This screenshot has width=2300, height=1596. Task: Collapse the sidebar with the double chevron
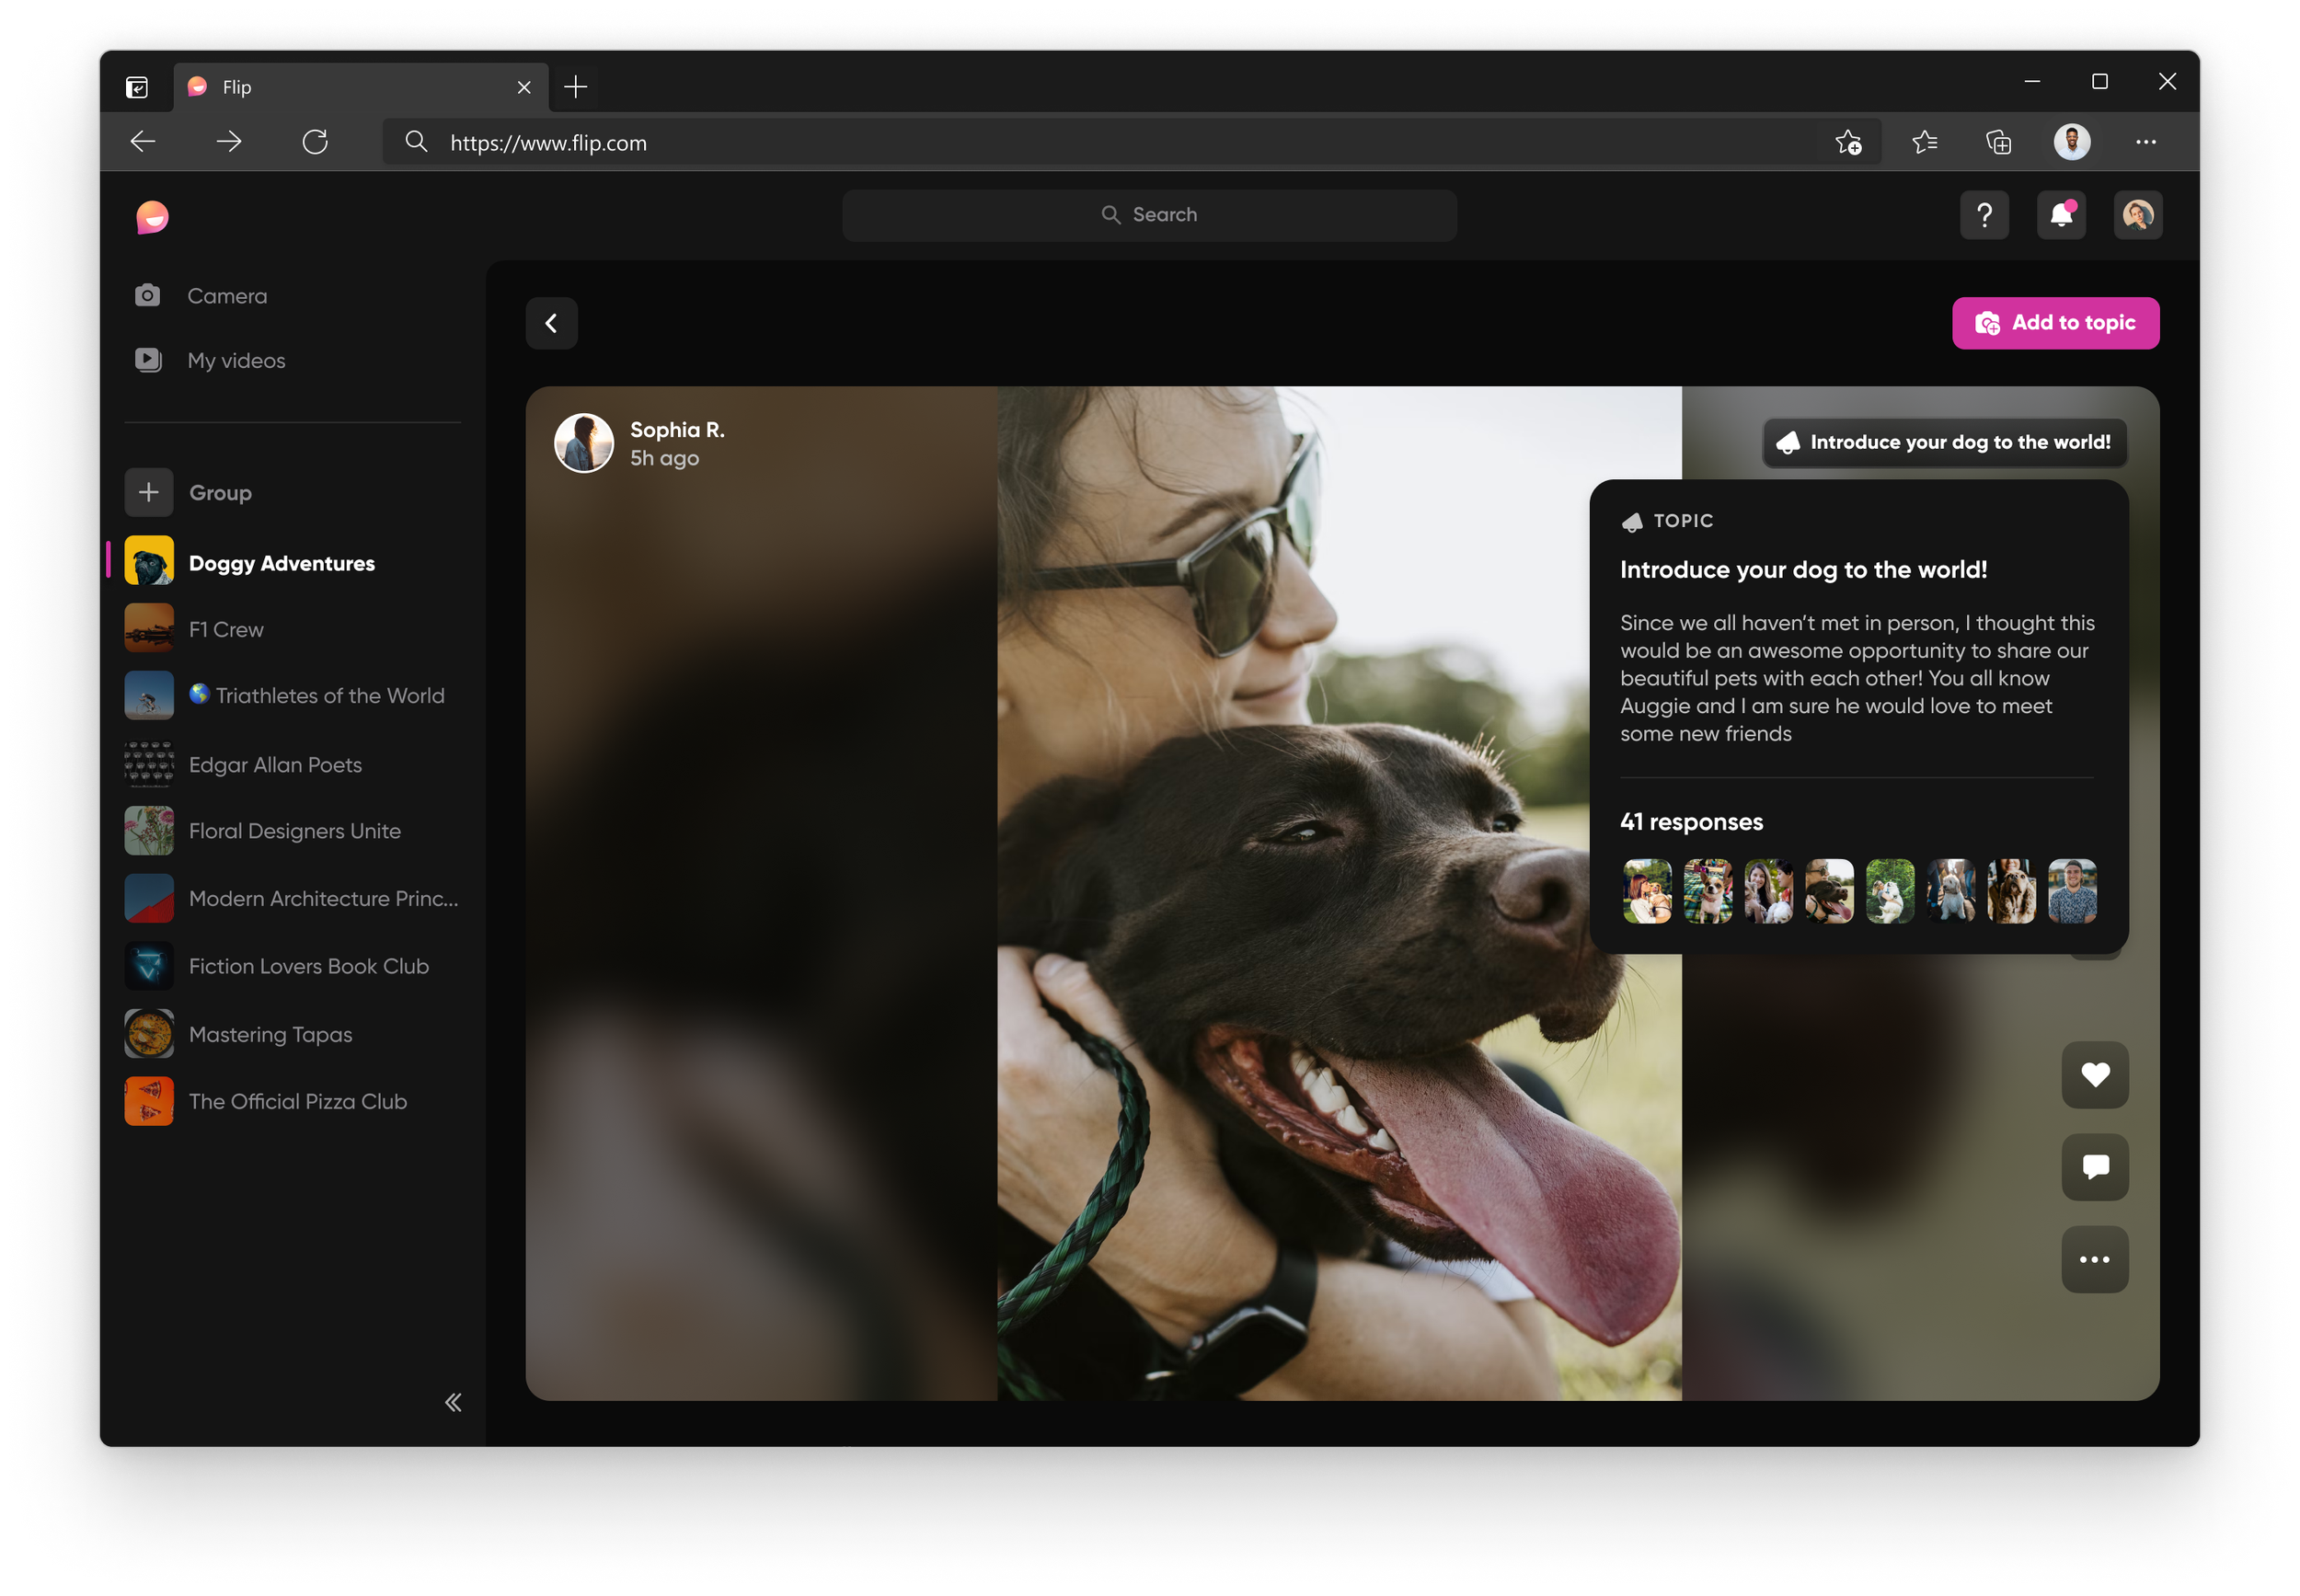(453, 1402)
